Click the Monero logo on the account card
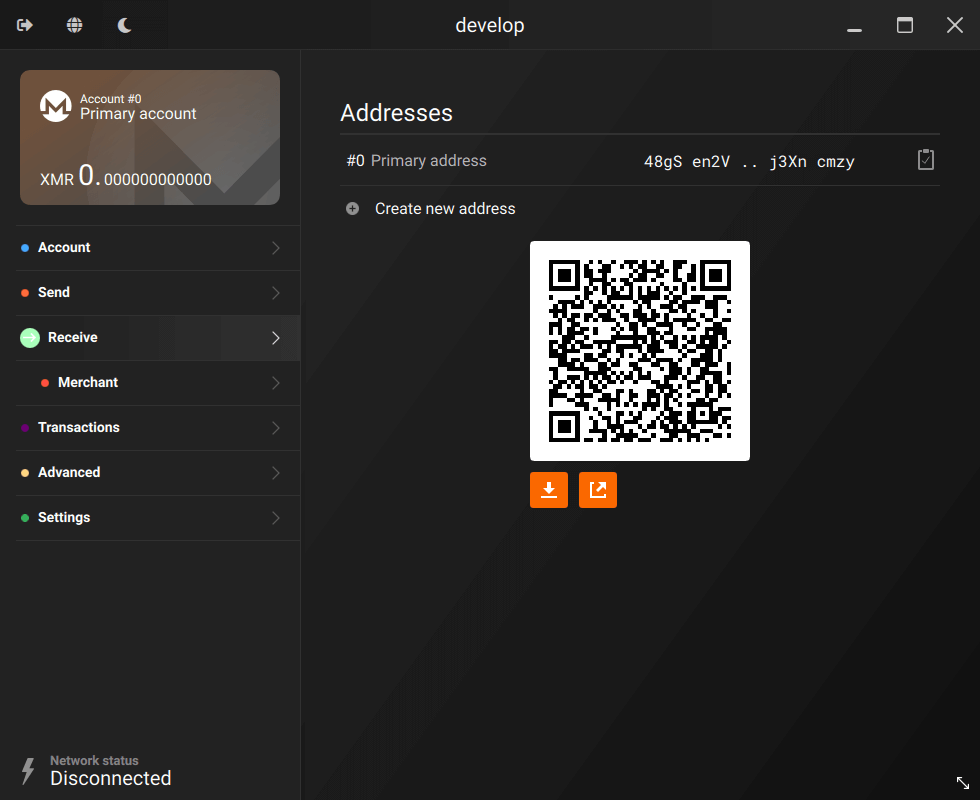The width and height of the screenshot is (980, 800). [57, 106]
